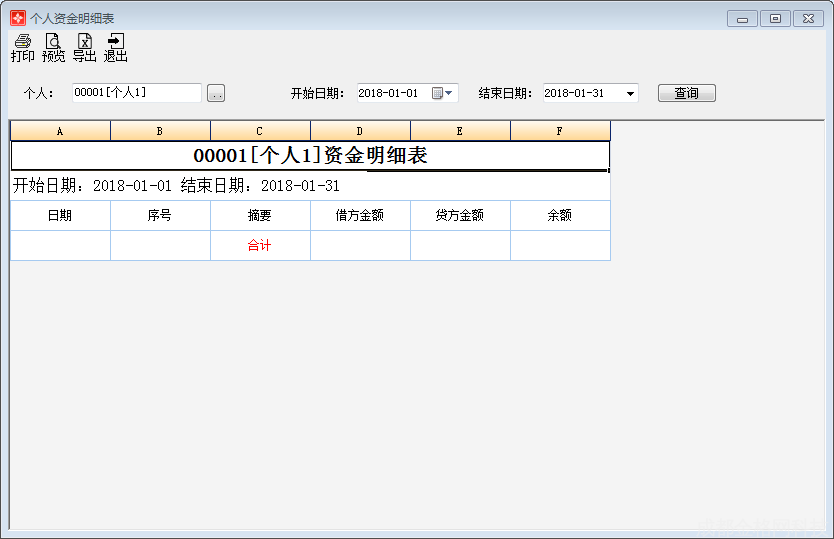834x539 pixels.
Task: Select column C header
Action: click(260, 131)
